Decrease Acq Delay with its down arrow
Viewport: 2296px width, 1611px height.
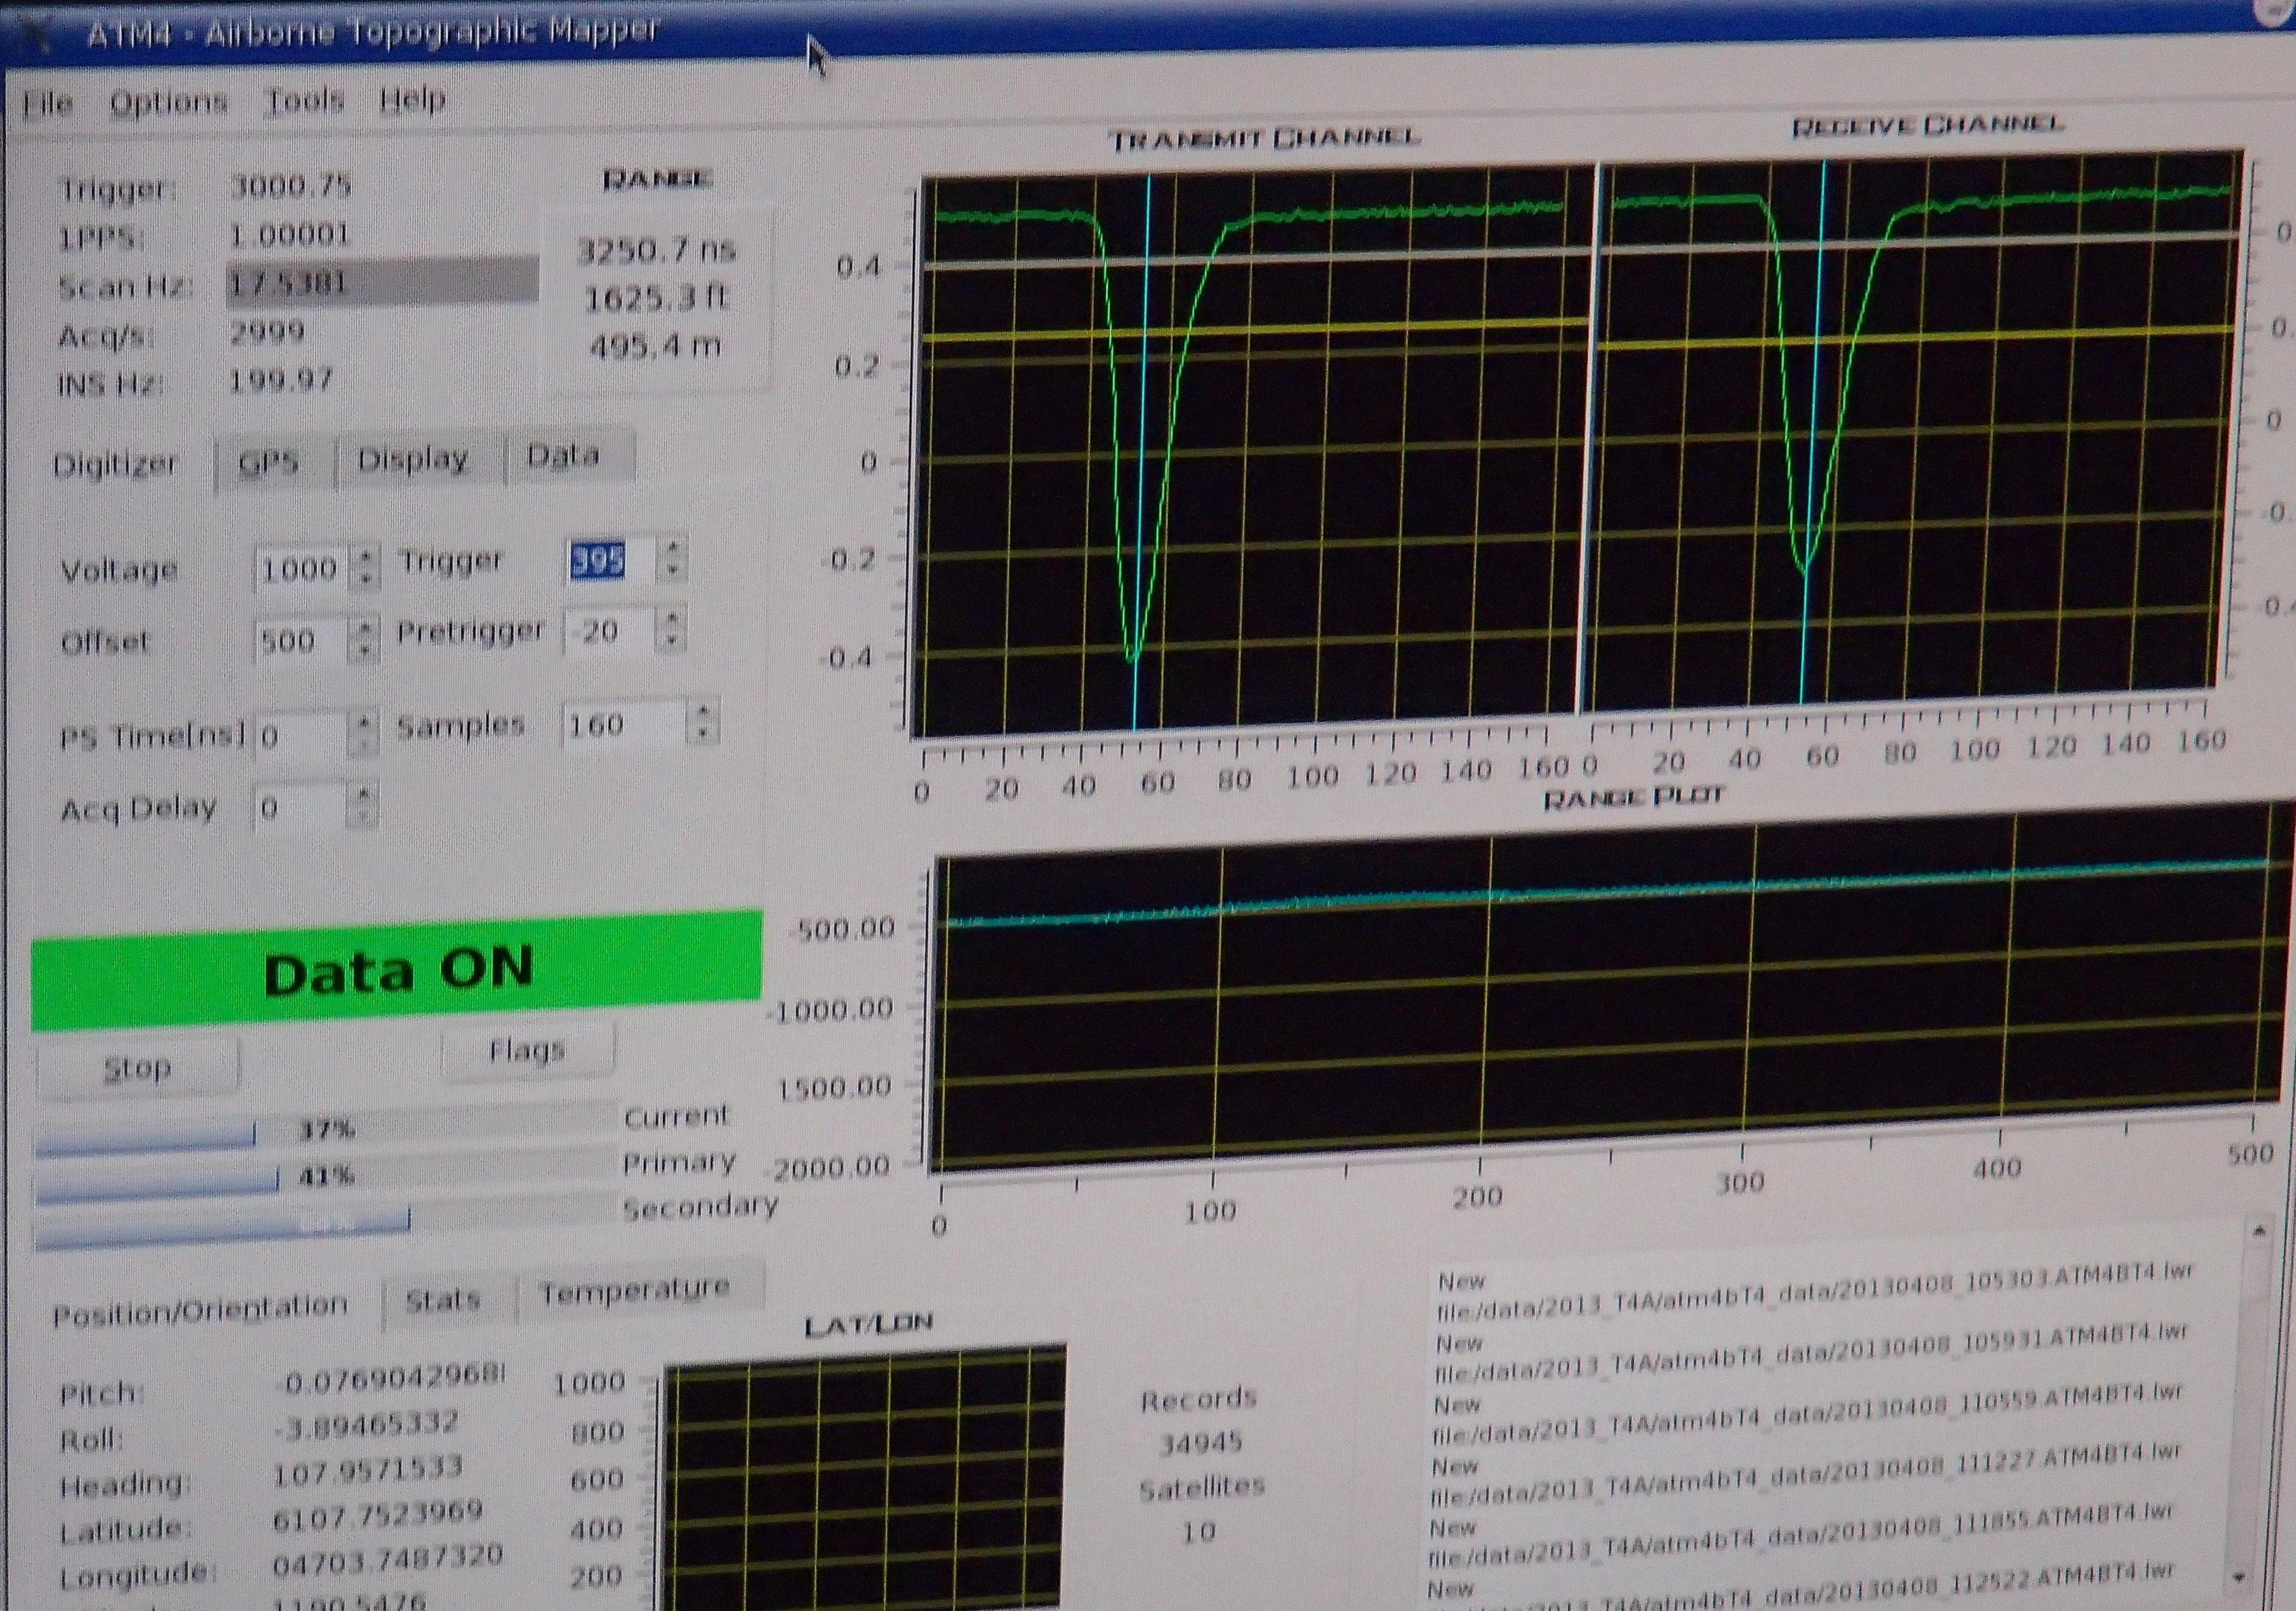pos(364,817)
